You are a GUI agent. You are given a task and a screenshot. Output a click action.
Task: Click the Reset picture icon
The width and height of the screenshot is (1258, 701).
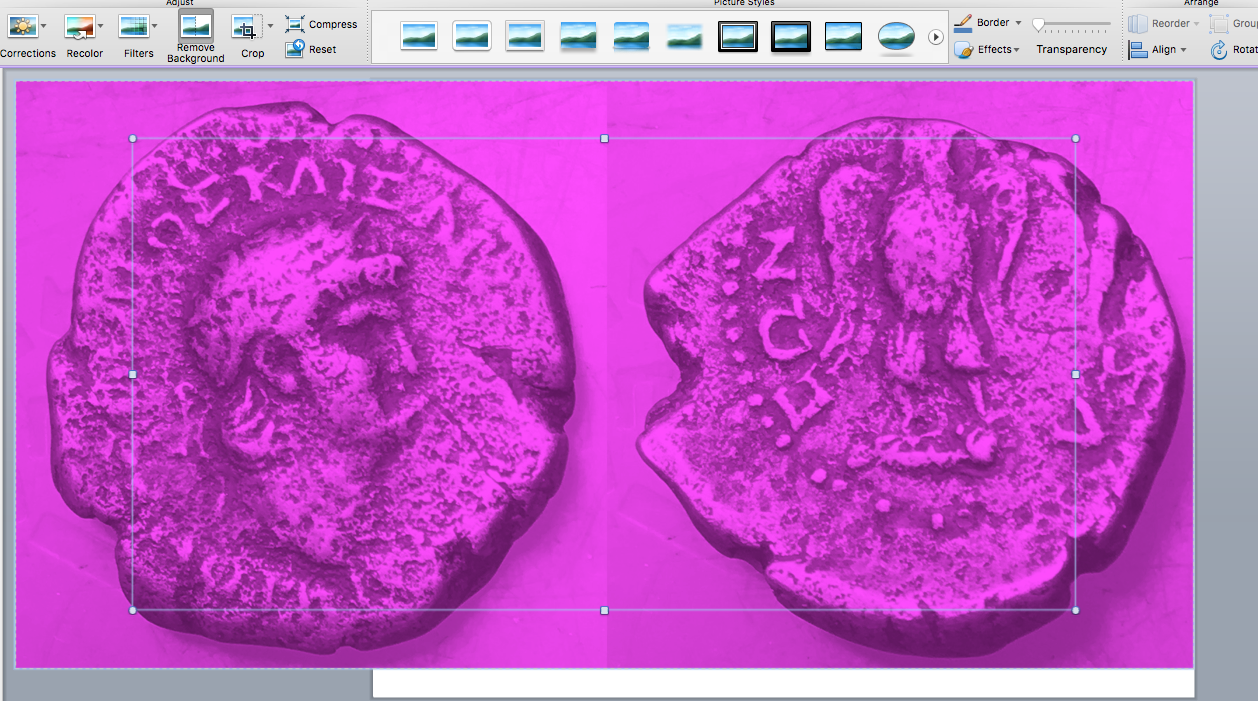[x=294, y=49]
